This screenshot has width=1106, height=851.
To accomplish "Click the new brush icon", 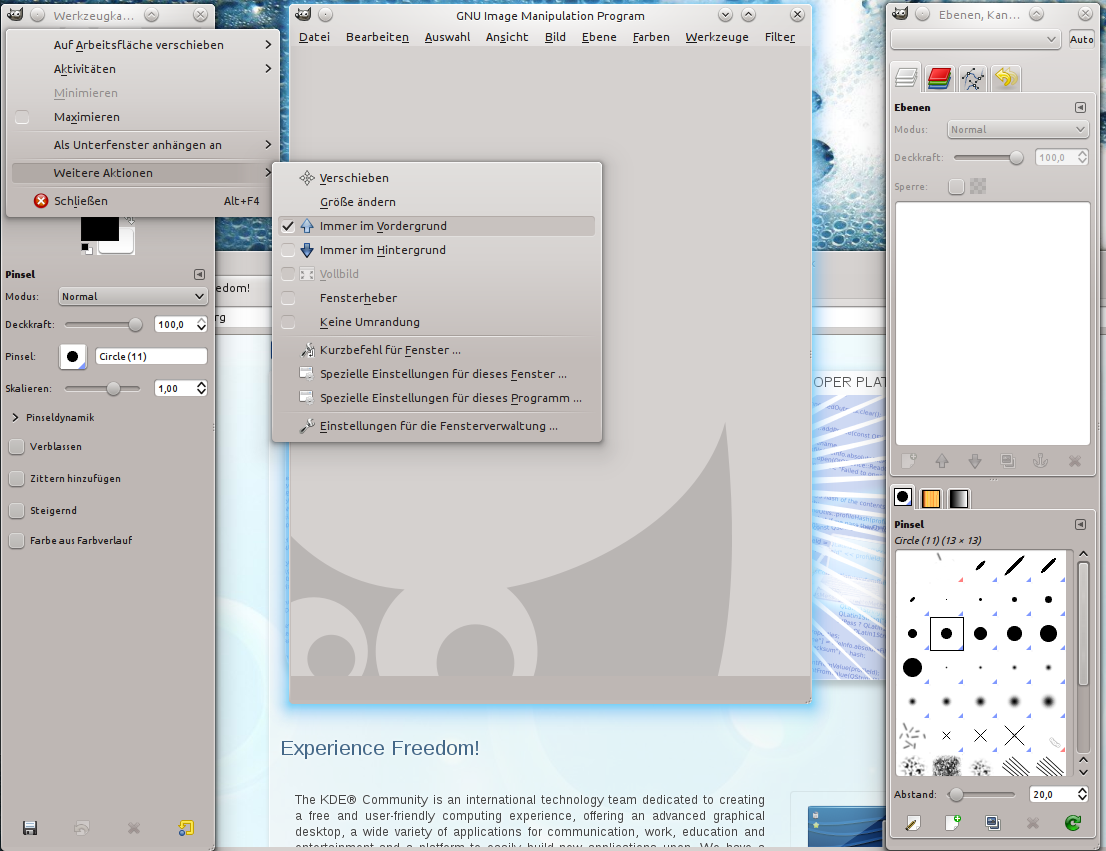I will 953,823.
